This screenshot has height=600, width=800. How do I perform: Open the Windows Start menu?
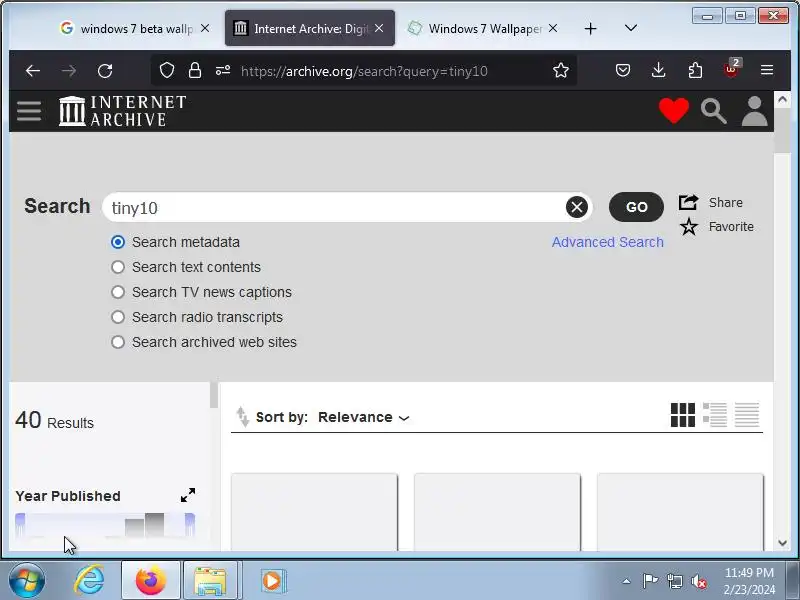27,581
